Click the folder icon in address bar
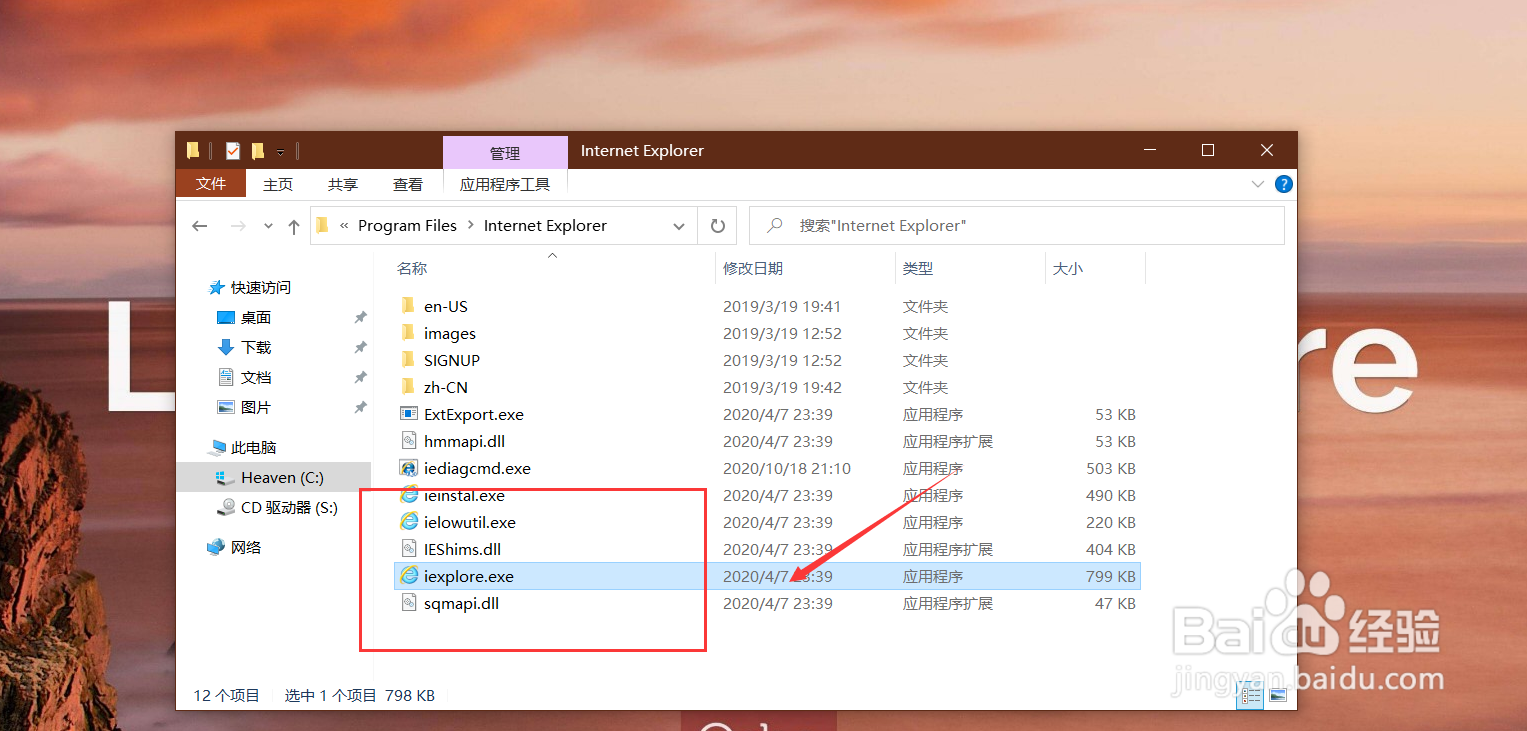The width and height of the screenshot is (1527, 731). click(x=322, y=226)
